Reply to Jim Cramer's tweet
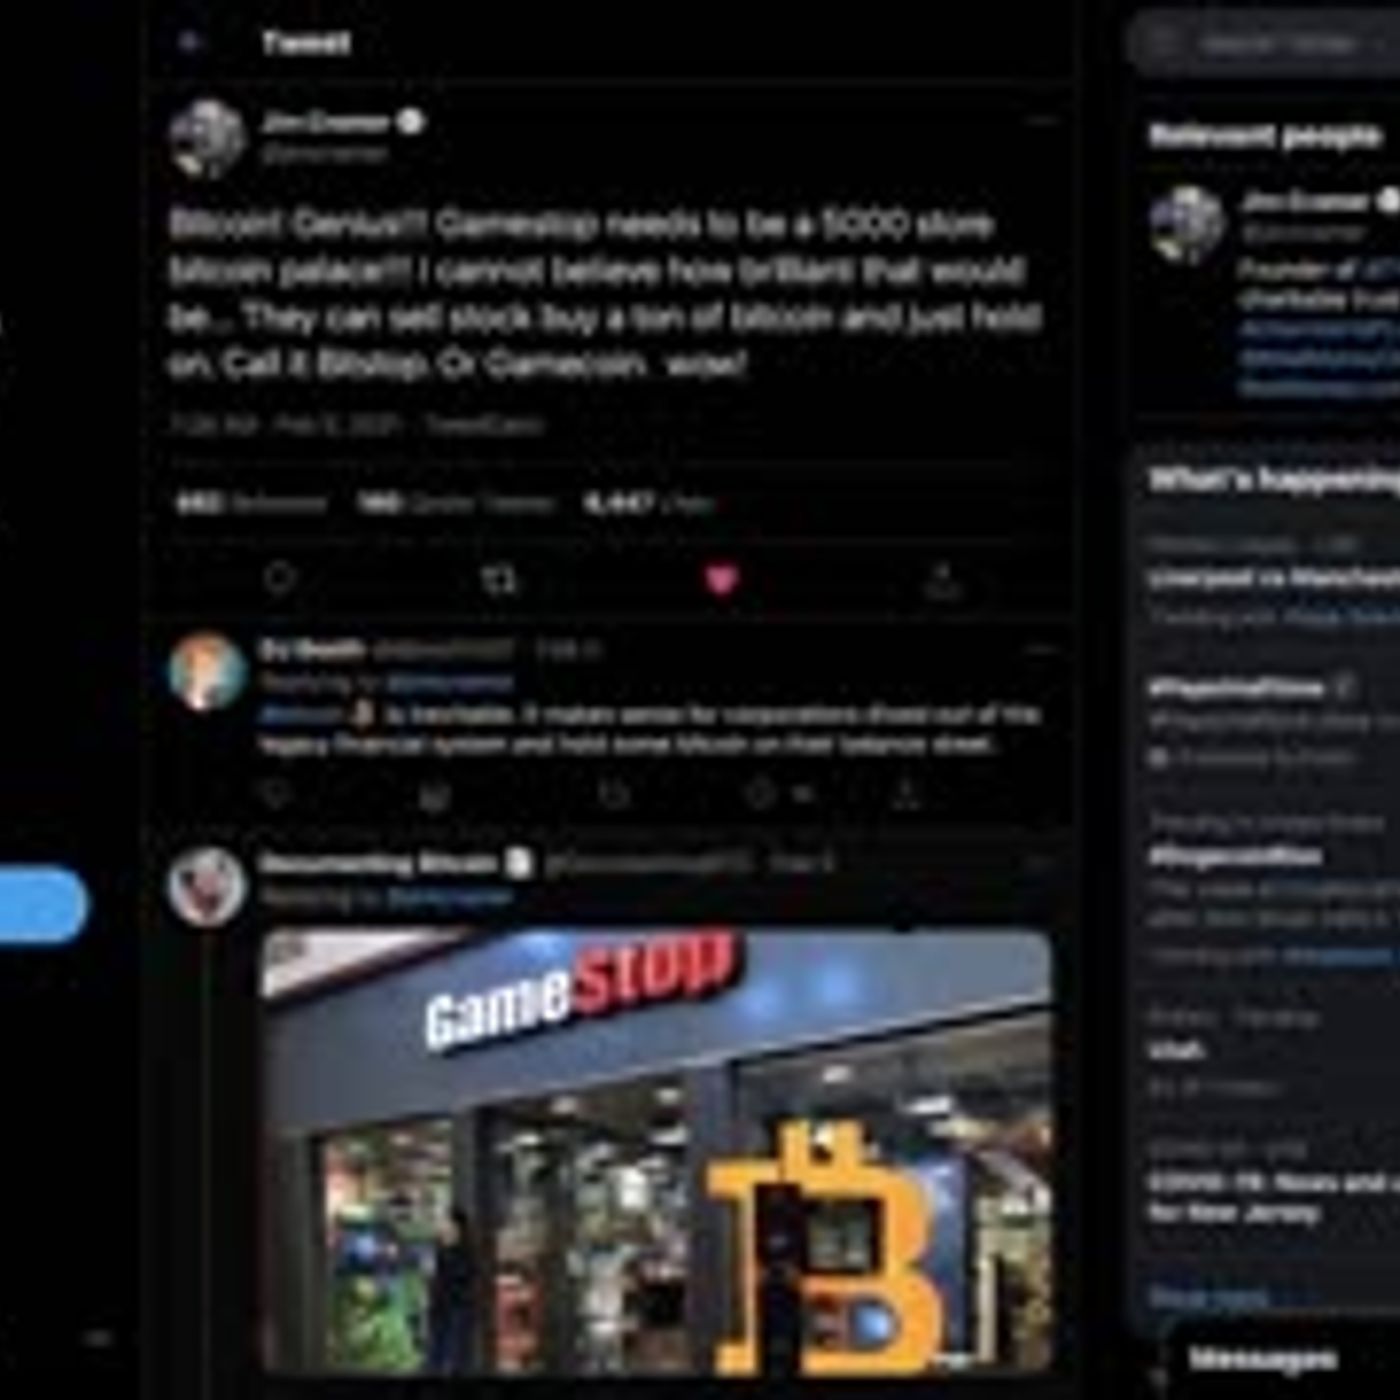The image size is (1400, 1400). (279, 578)
